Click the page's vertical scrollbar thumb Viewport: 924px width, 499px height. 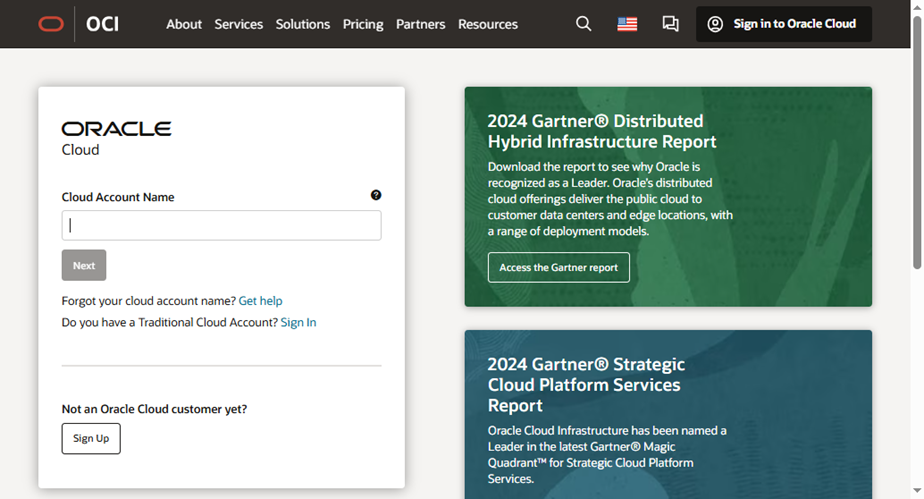[x=917, y=141]
